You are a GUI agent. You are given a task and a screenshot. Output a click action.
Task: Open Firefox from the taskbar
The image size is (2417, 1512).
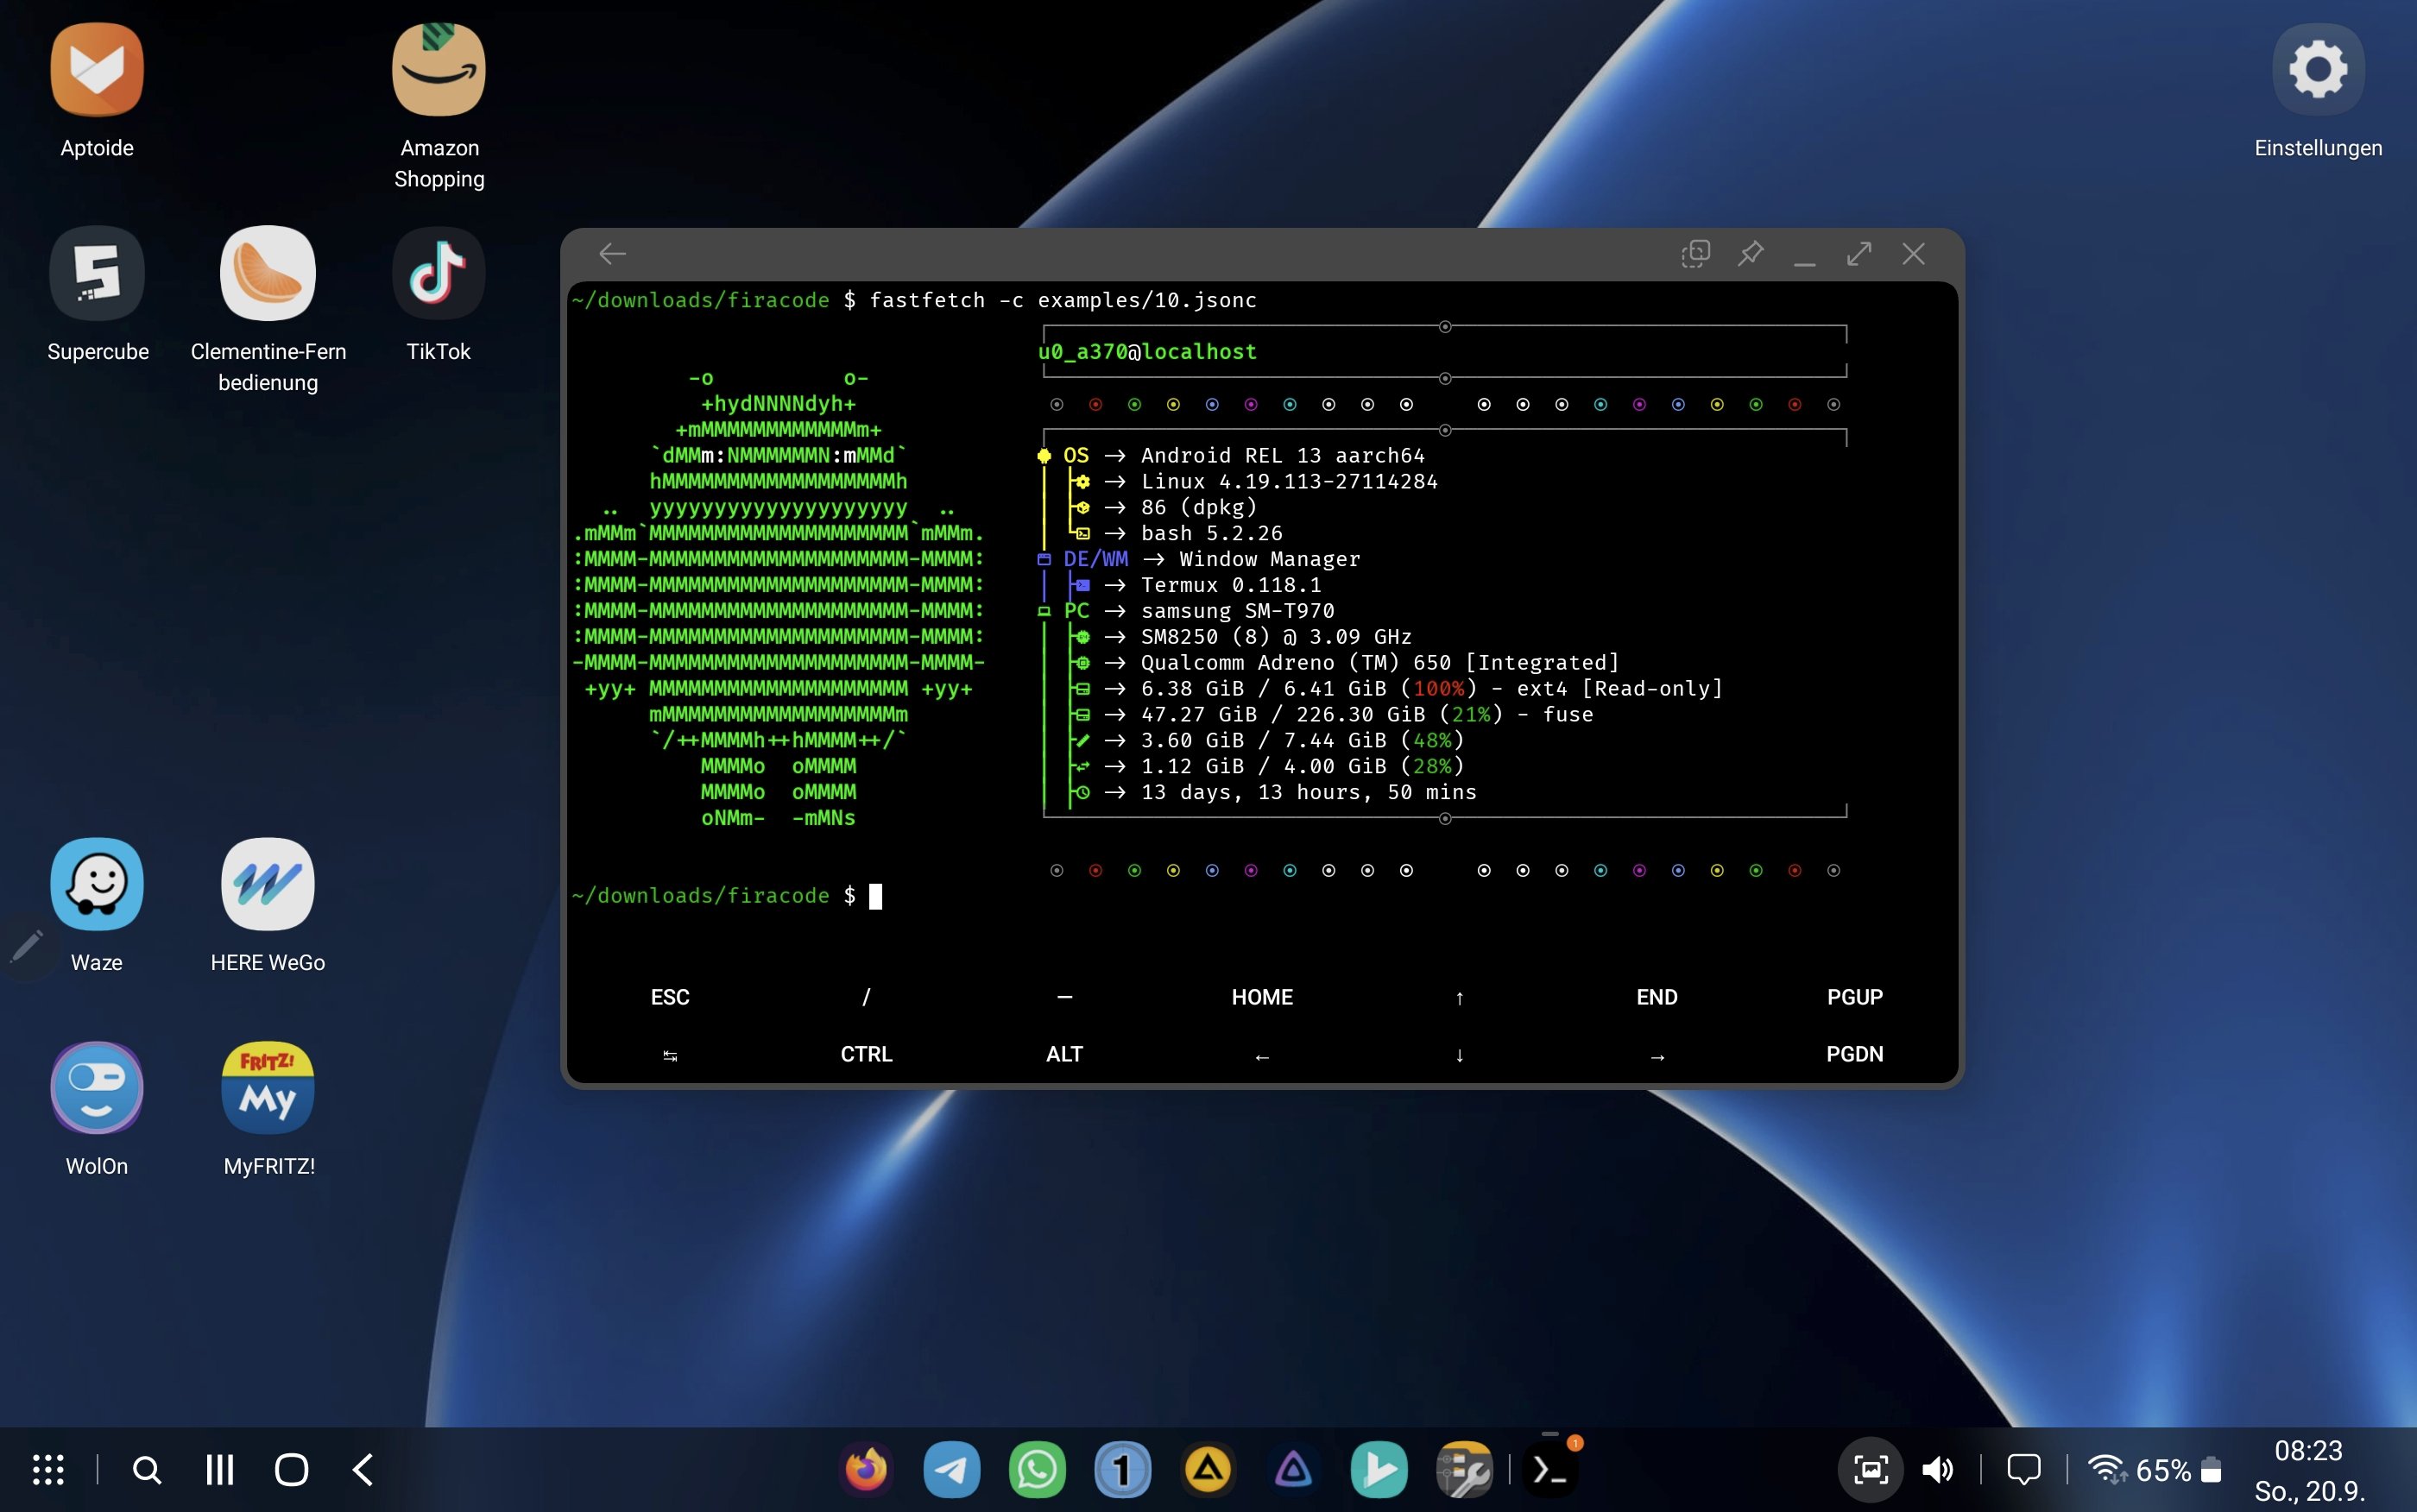(x=866, y=1469)
